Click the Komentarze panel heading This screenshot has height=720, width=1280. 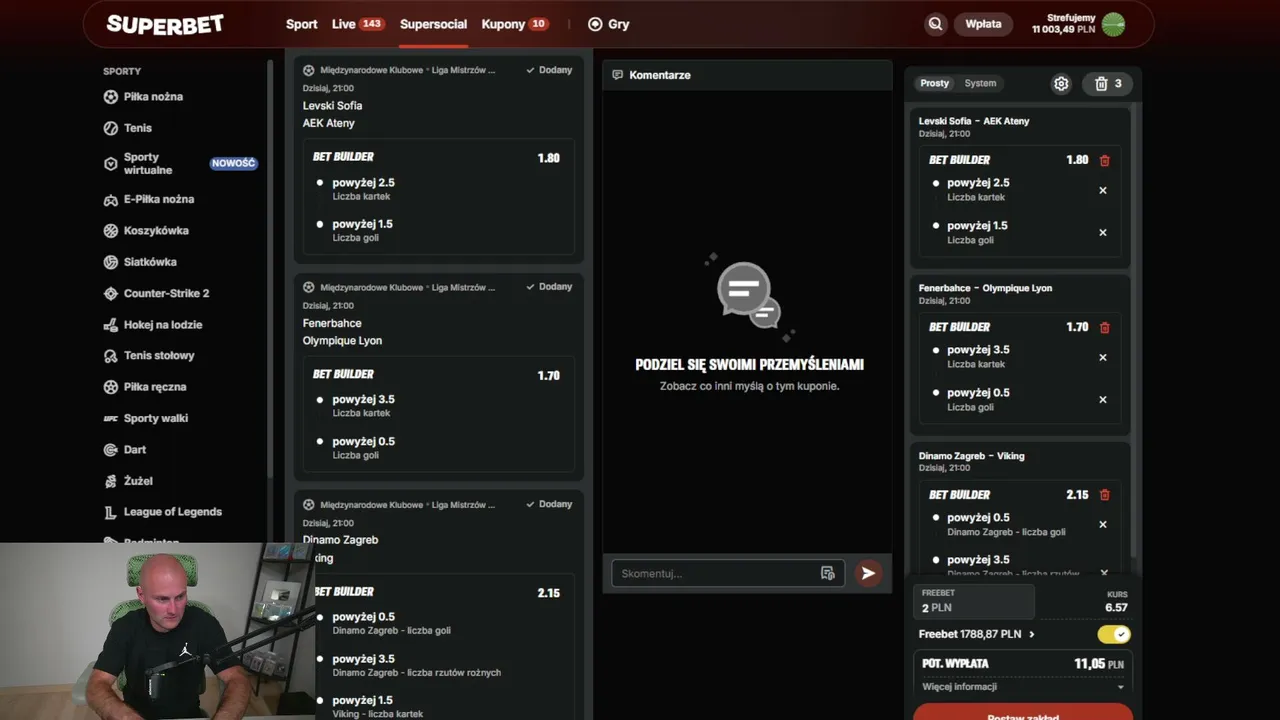click(x=660, y=75)
